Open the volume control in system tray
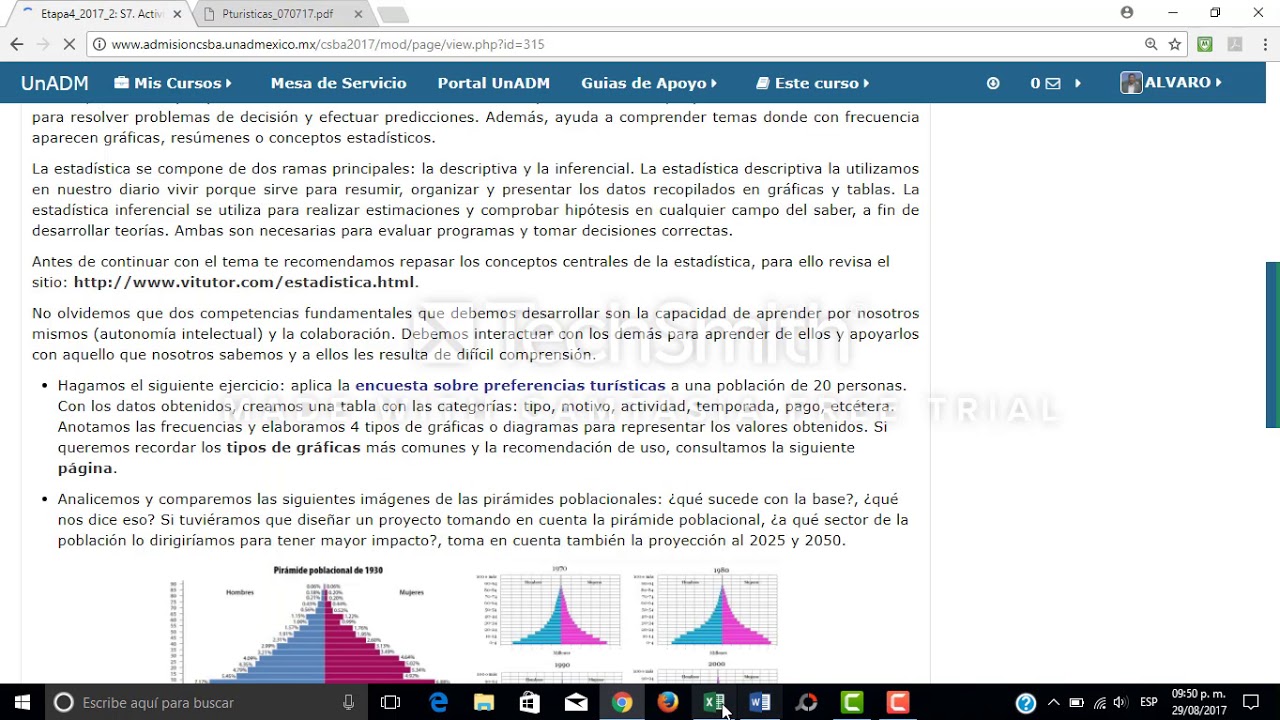The height and width of the screenshot is (720, 1280). [x=1120, y=702]
